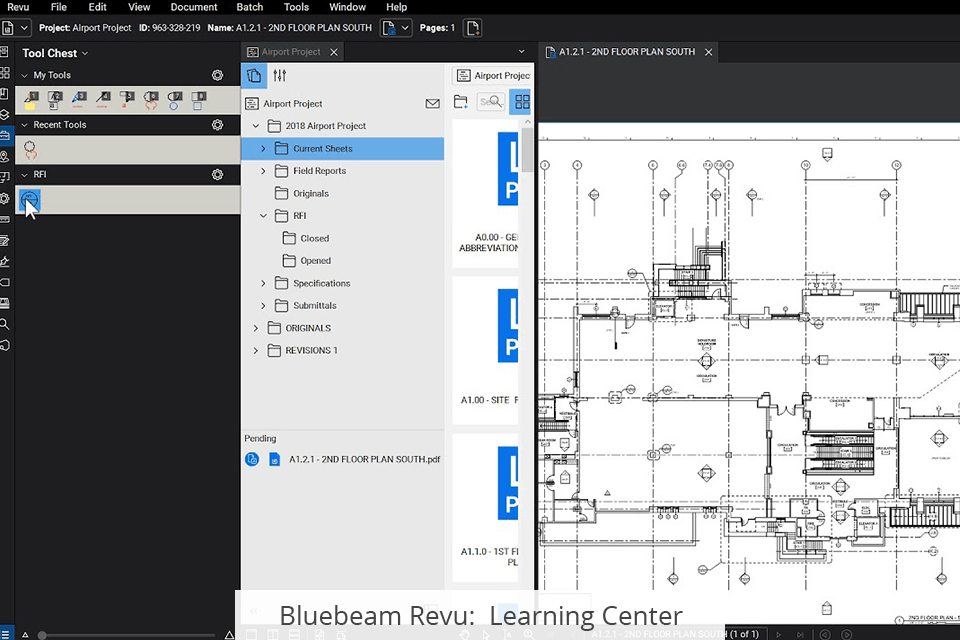Viewport: 960px width, 640px height.
Task: Open My Tools settings gear
Action: [217, 75]
